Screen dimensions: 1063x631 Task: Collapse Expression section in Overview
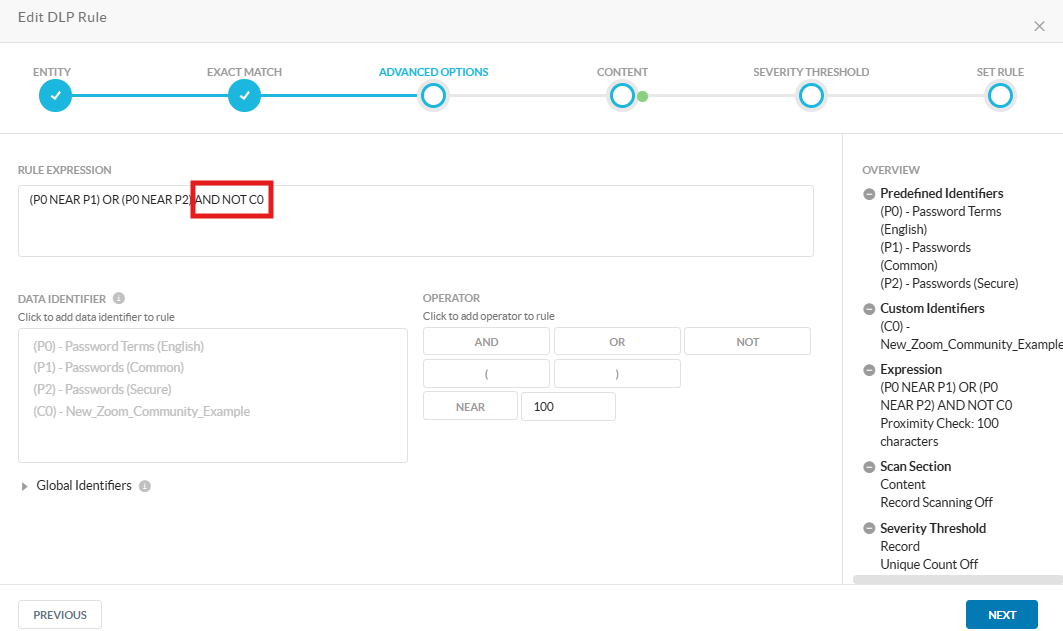pyautogui.click(x=869, y=370)
